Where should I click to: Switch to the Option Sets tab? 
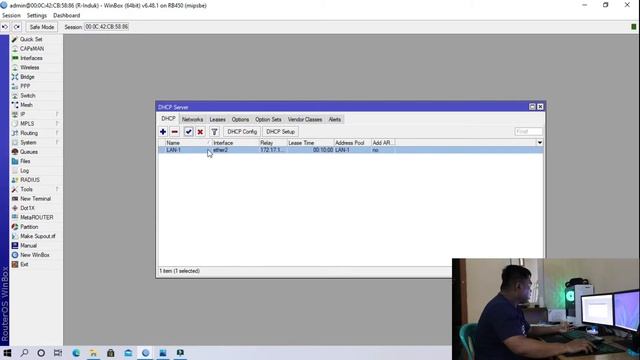coord(268,120)
